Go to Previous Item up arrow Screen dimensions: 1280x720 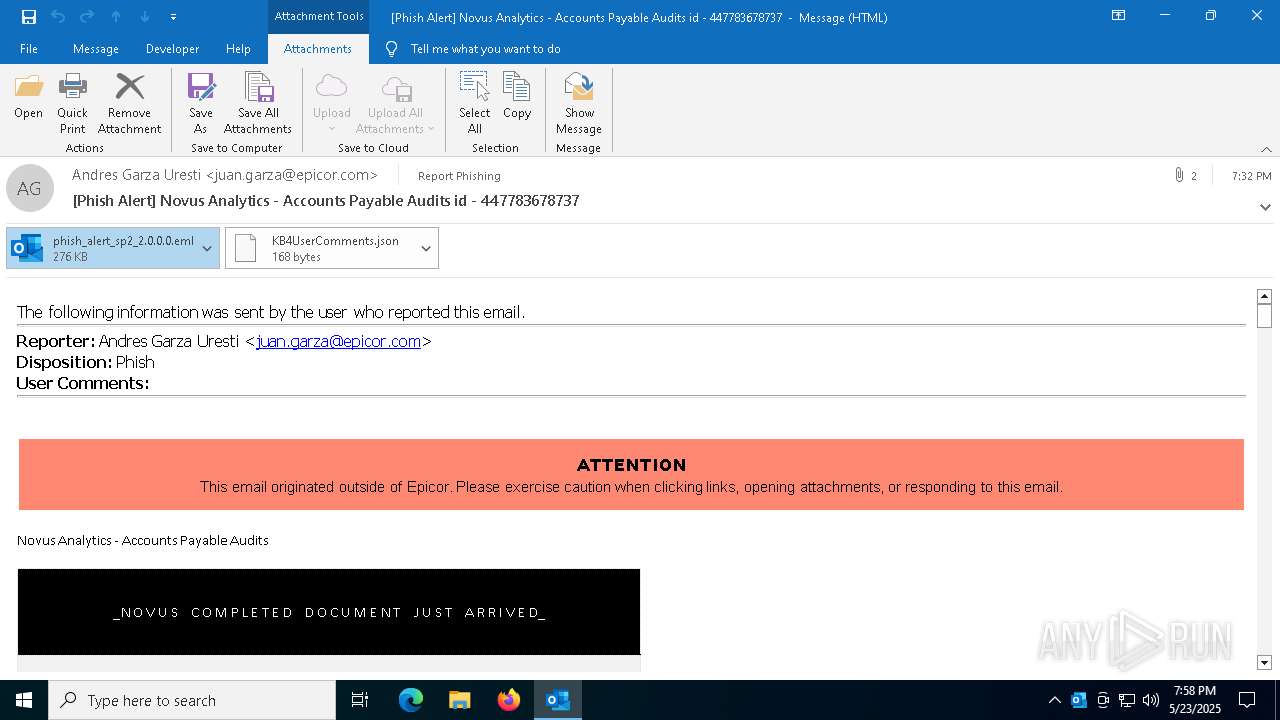coord(116,17)
